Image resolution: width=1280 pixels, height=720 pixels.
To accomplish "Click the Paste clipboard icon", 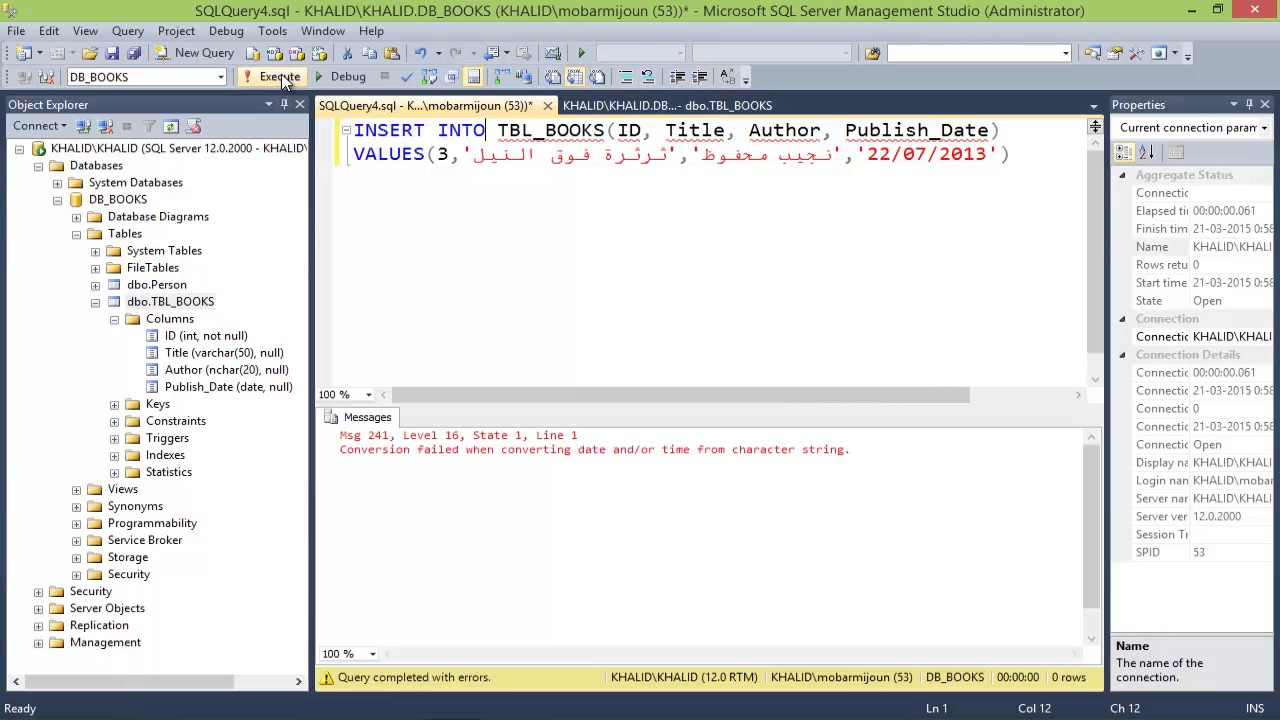I will (391, 53).
